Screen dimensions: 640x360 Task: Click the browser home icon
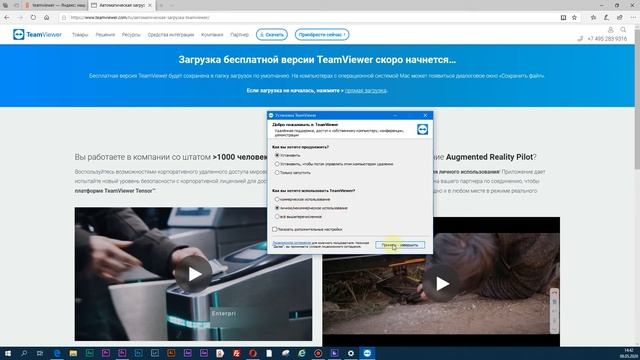pyautogui.click(x=47, y=18)
